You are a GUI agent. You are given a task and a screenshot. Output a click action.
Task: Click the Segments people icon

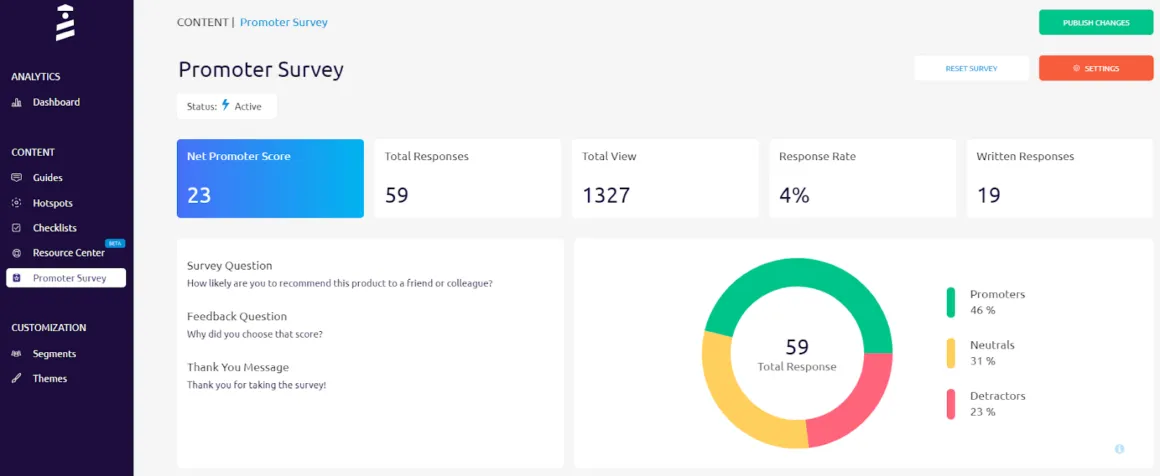coord(16,354)
